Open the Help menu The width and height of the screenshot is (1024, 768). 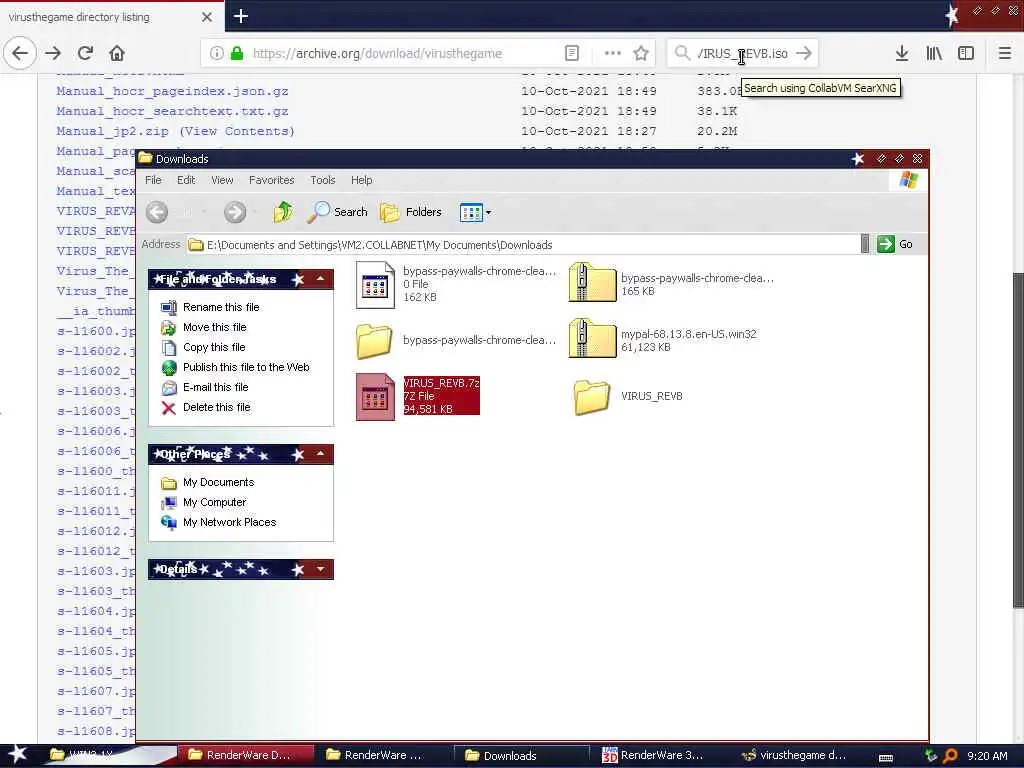coord(361,180)
